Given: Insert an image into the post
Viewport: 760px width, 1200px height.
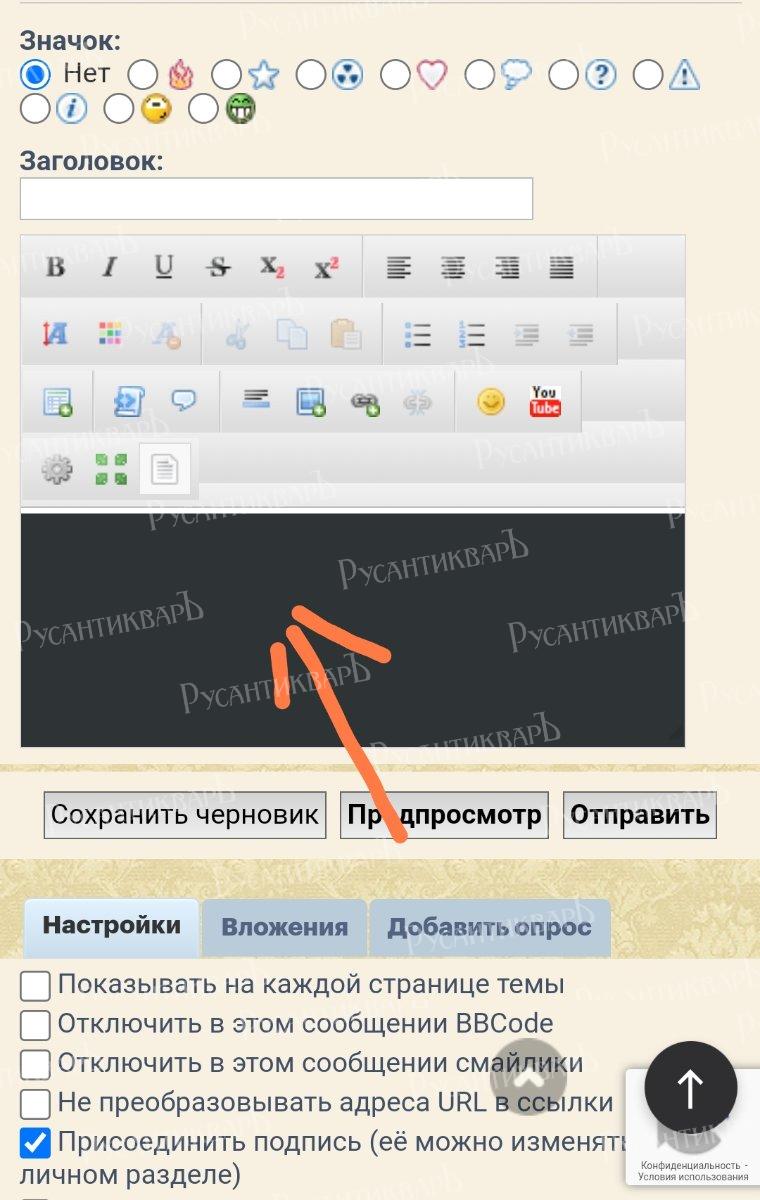Looking at the screenshot, I should (x=311, y=402).
